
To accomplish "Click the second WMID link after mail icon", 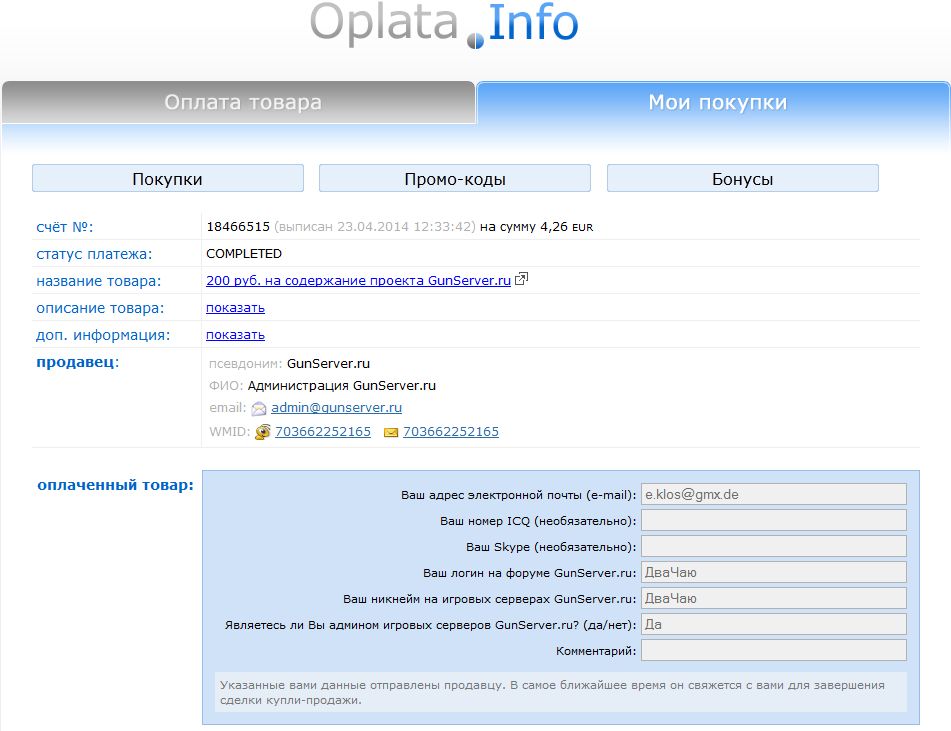I will 450,432.
